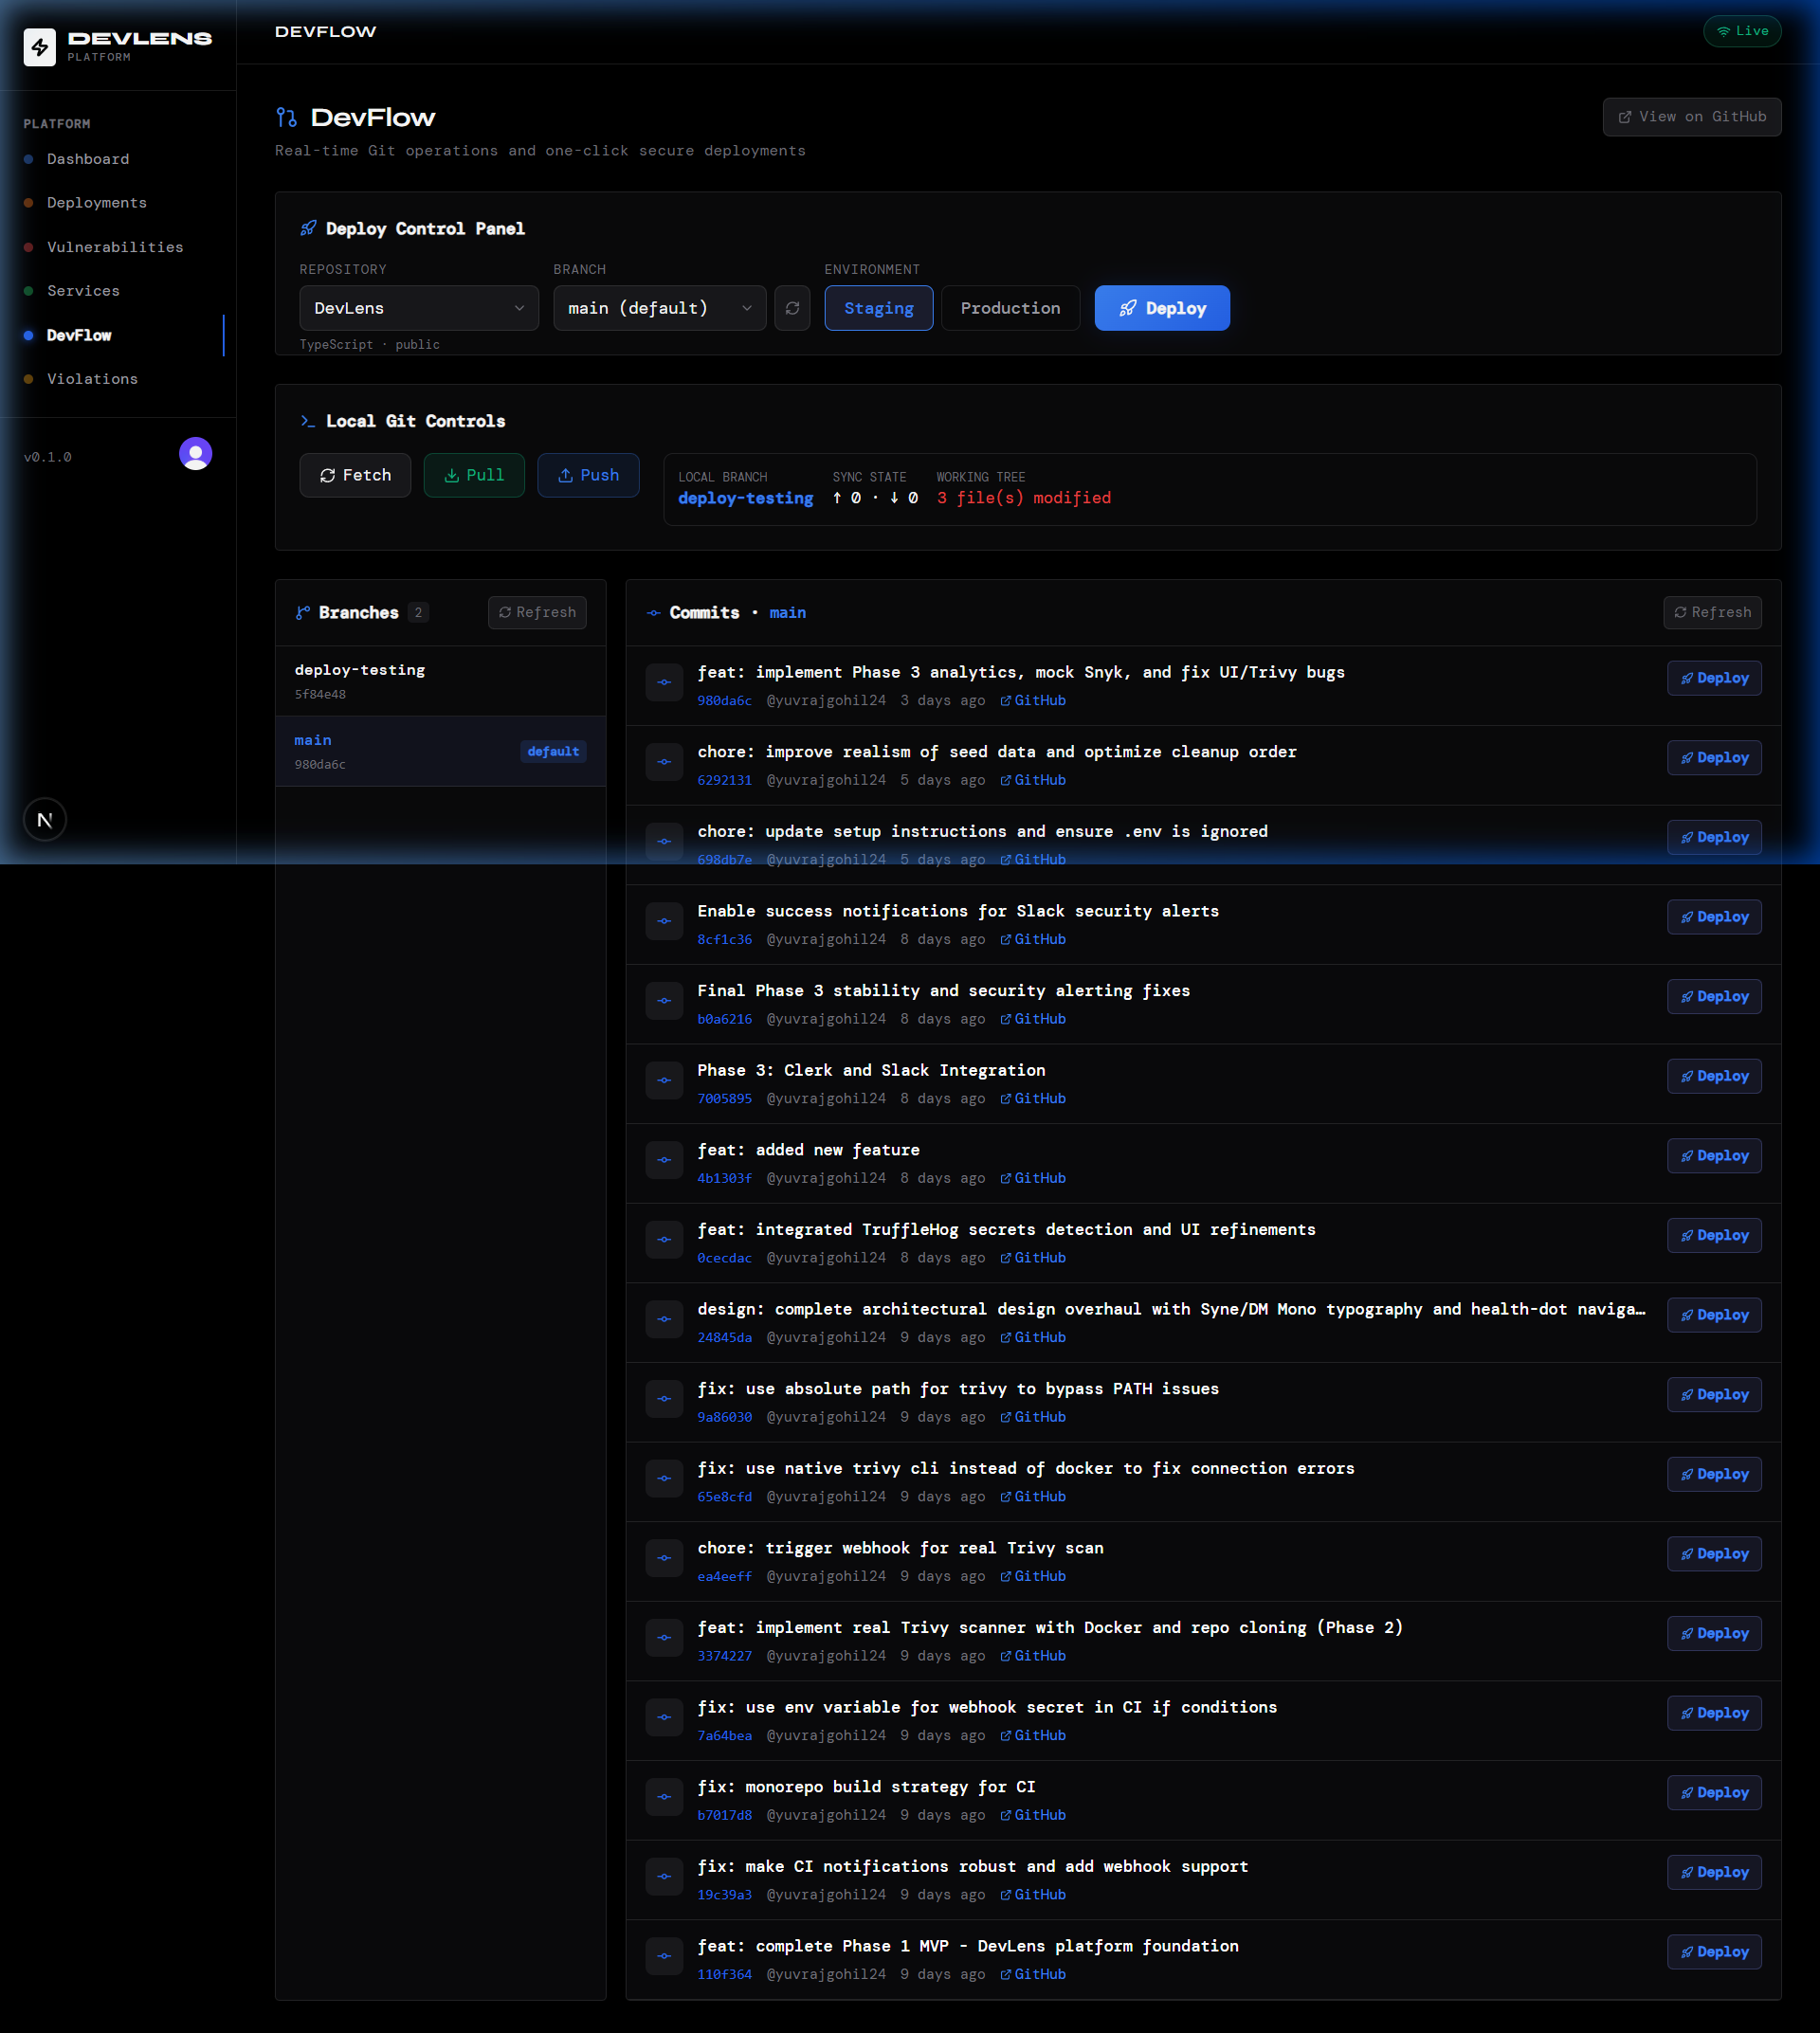Click the commit icon for commit 19c39a3
The height and width of the screenshot is (2033, 1820).
[x=664, y=1877]
